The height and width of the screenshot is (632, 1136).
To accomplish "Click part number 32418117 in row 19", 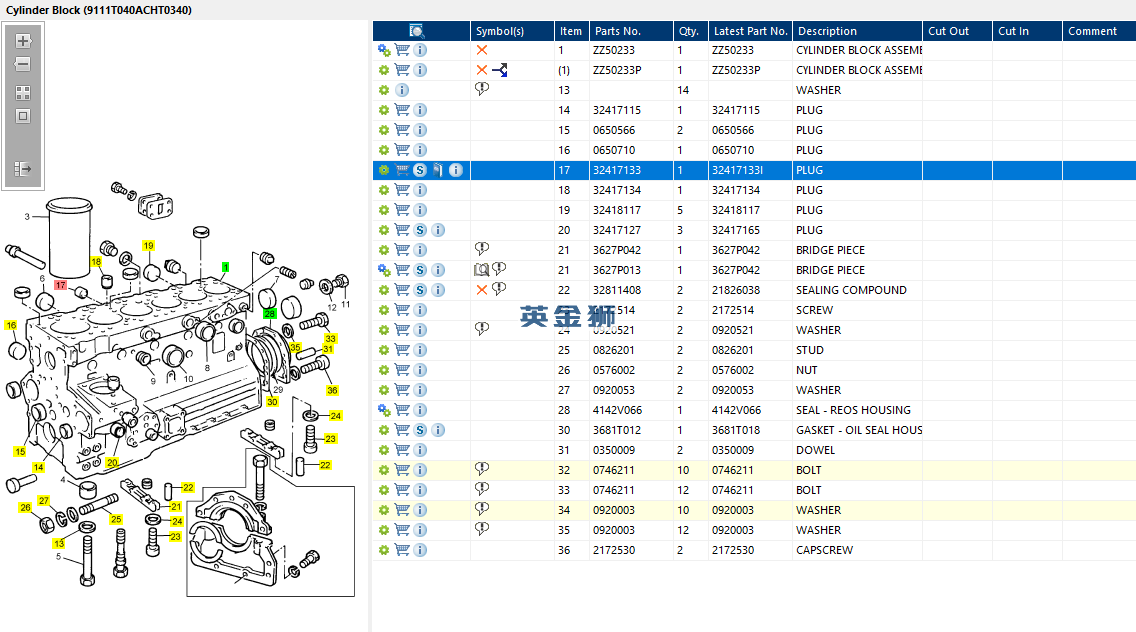I will click(x=617, y=210).
